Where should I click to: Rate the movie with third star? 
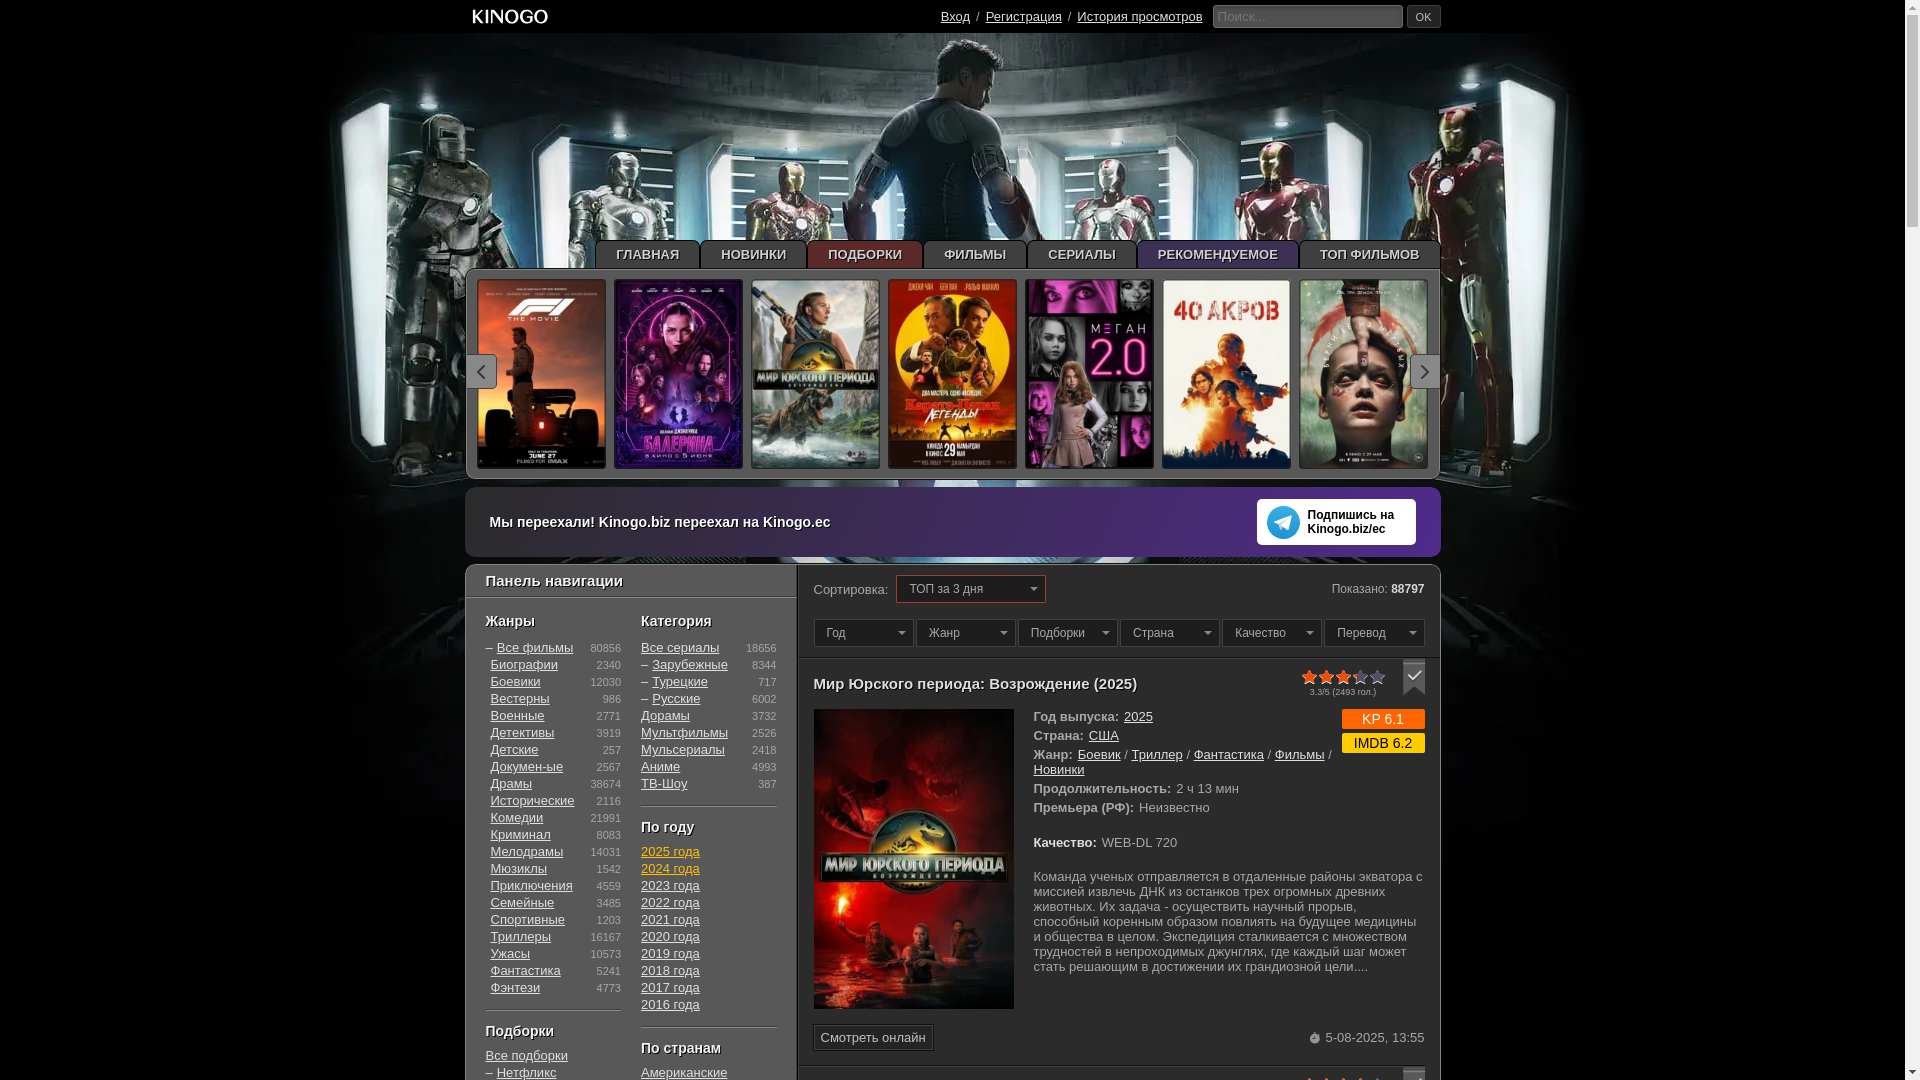point(1344,677)
